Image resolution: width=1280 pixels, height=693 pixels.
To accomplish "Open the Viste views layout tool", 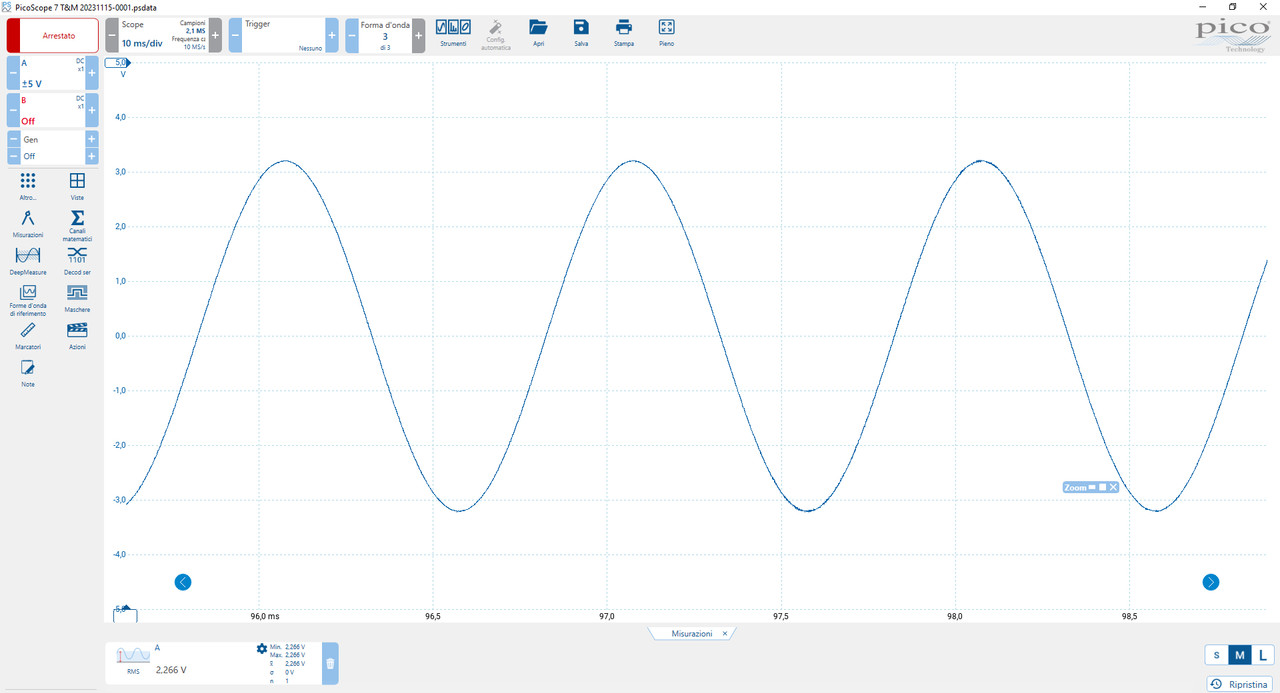I will tap(77, 186).
